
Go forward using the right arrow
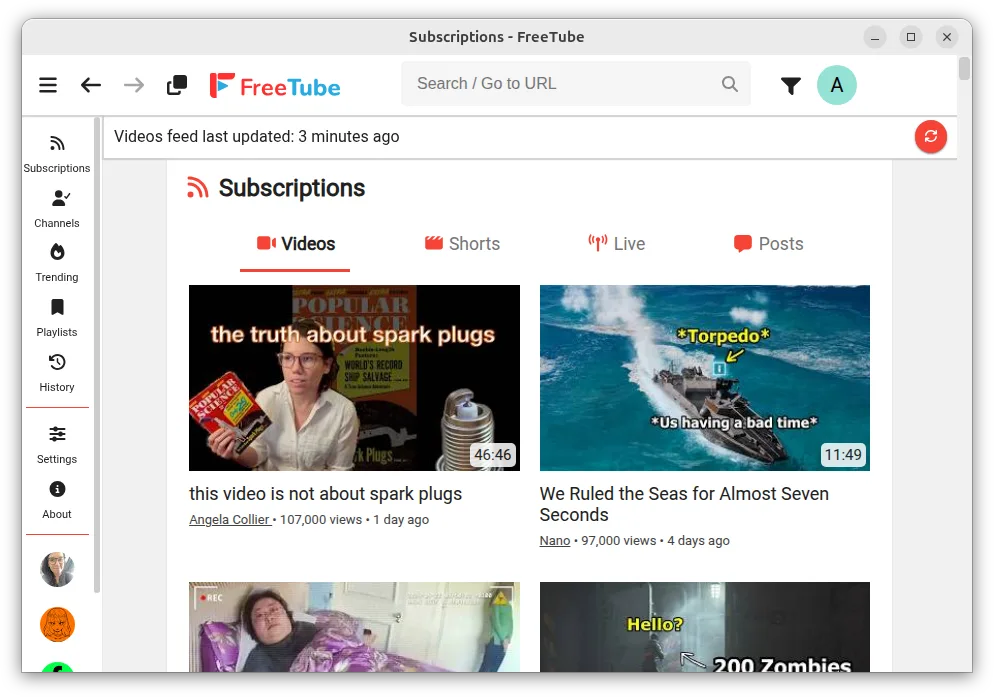click(134, 85)
